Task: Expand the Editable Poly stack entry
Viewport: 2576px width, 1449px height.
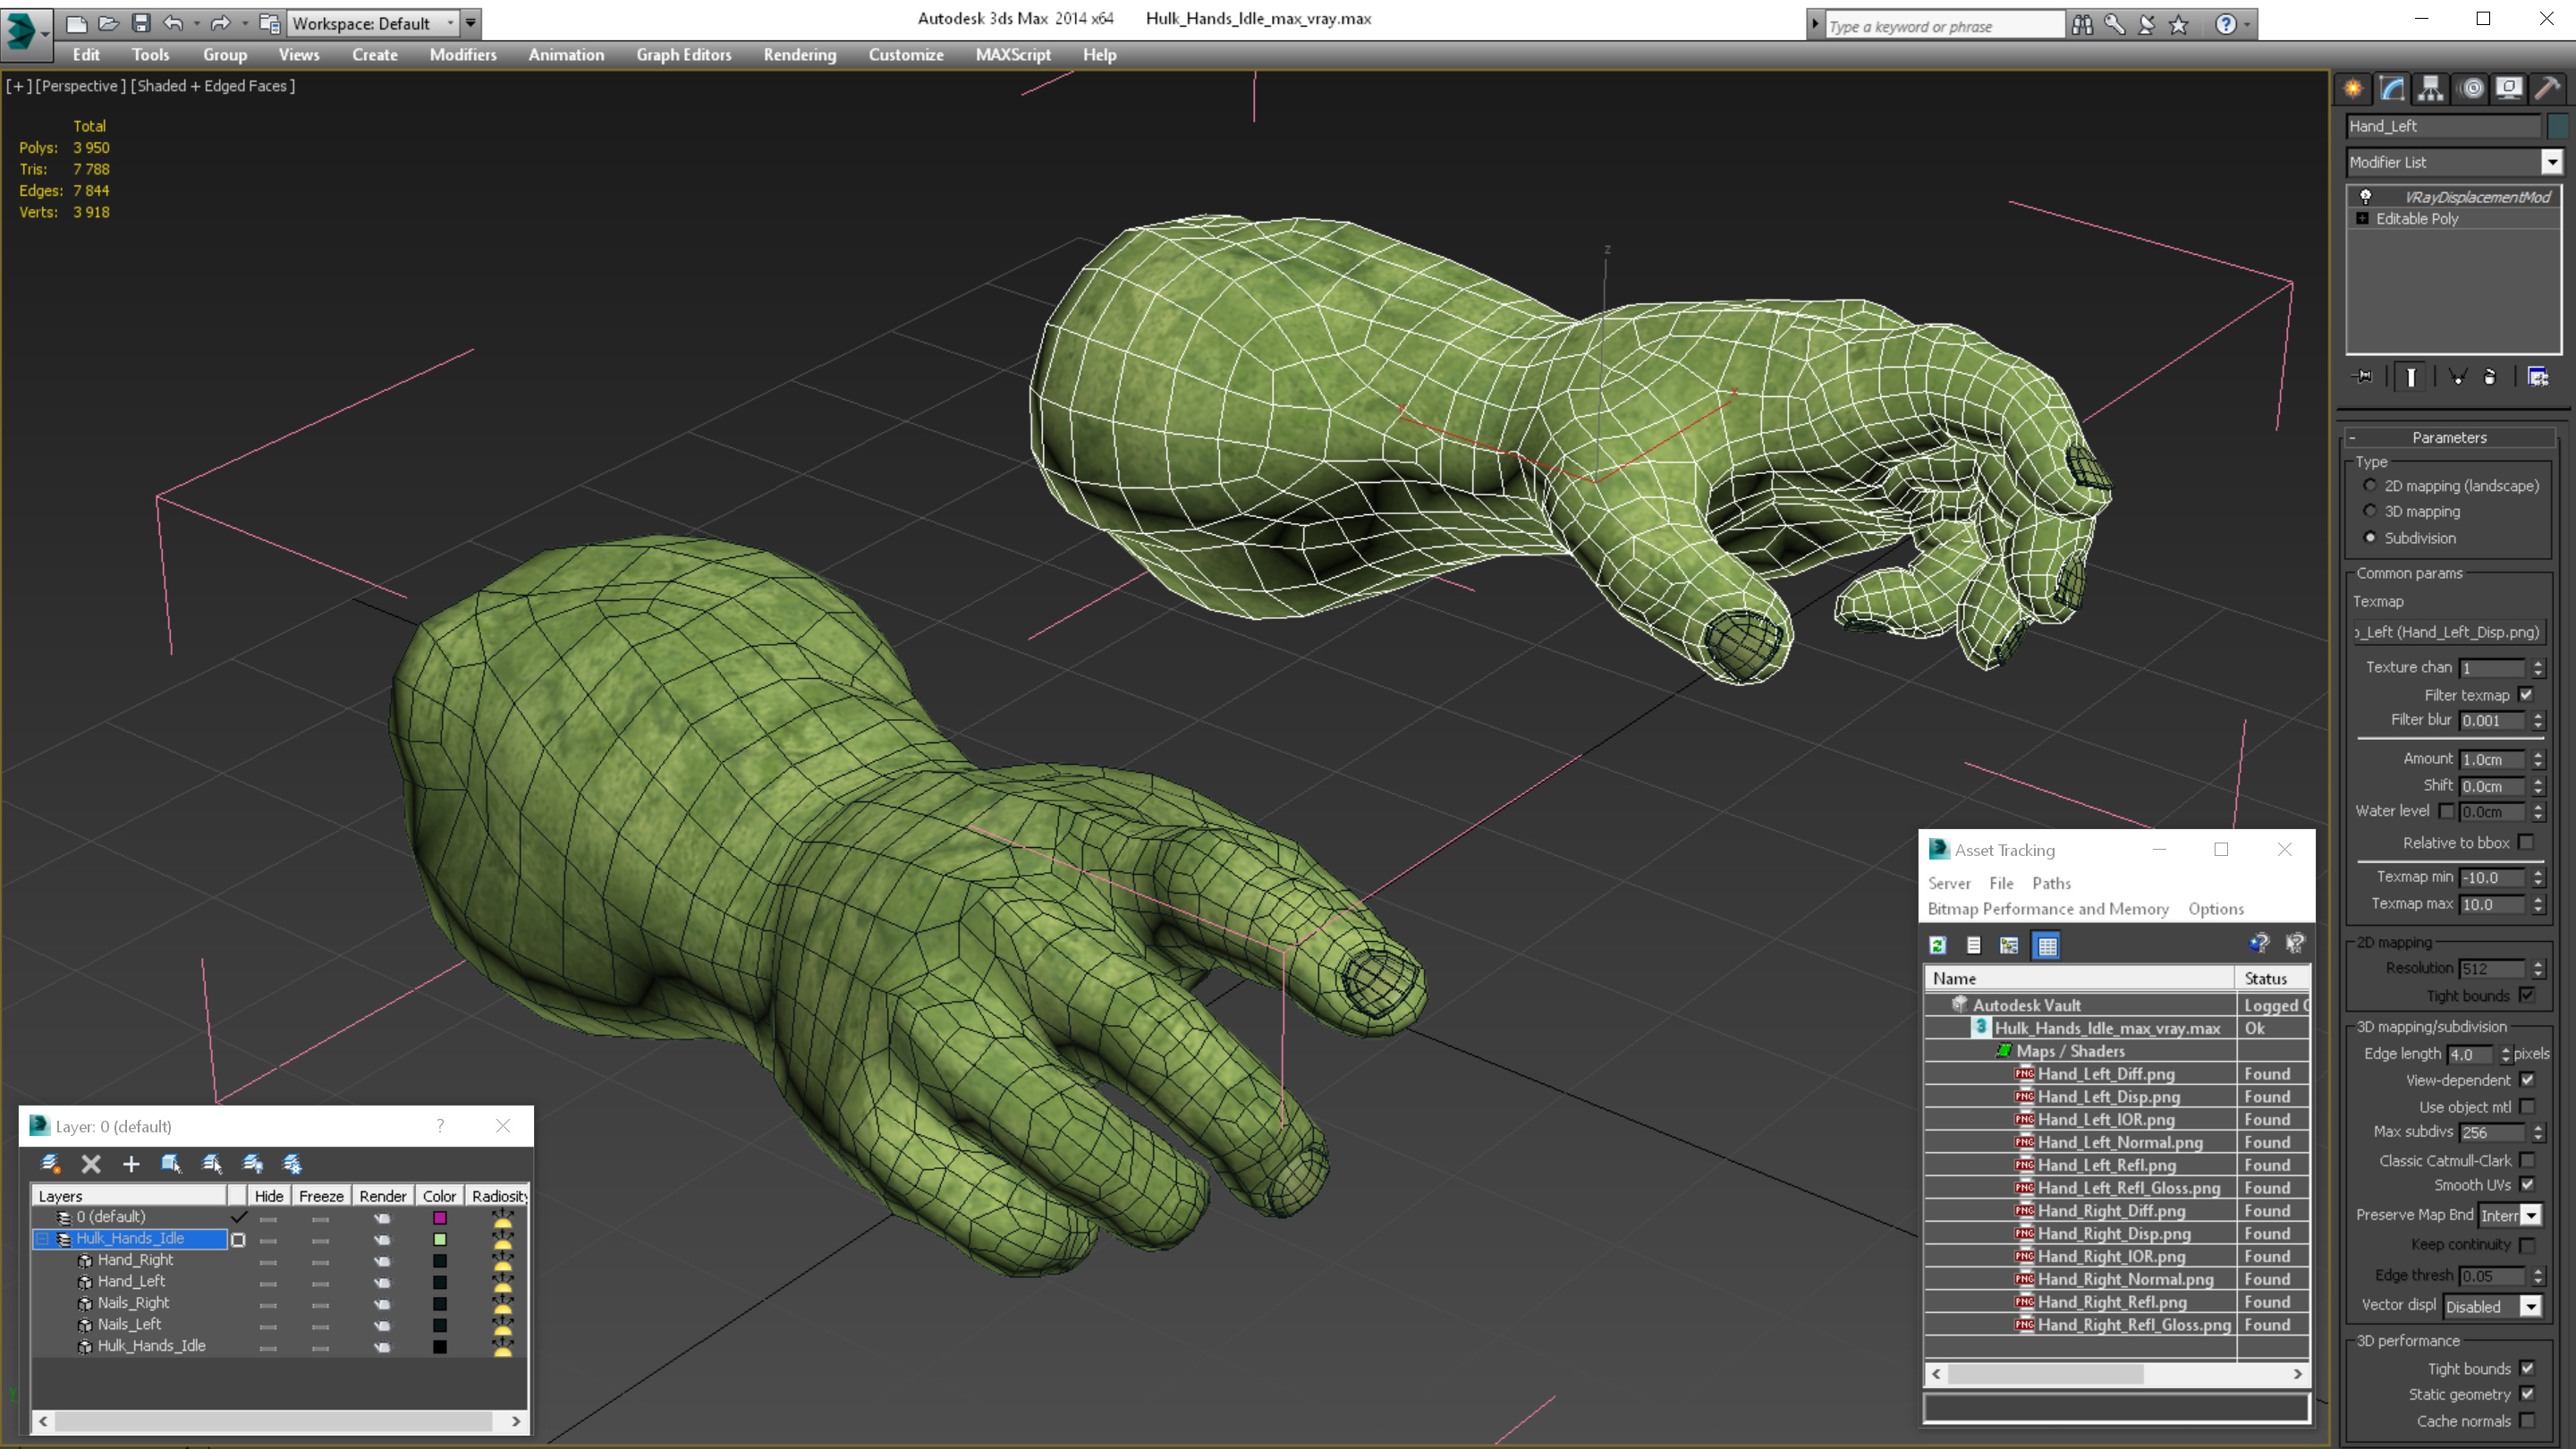Action: [2363, 218]
